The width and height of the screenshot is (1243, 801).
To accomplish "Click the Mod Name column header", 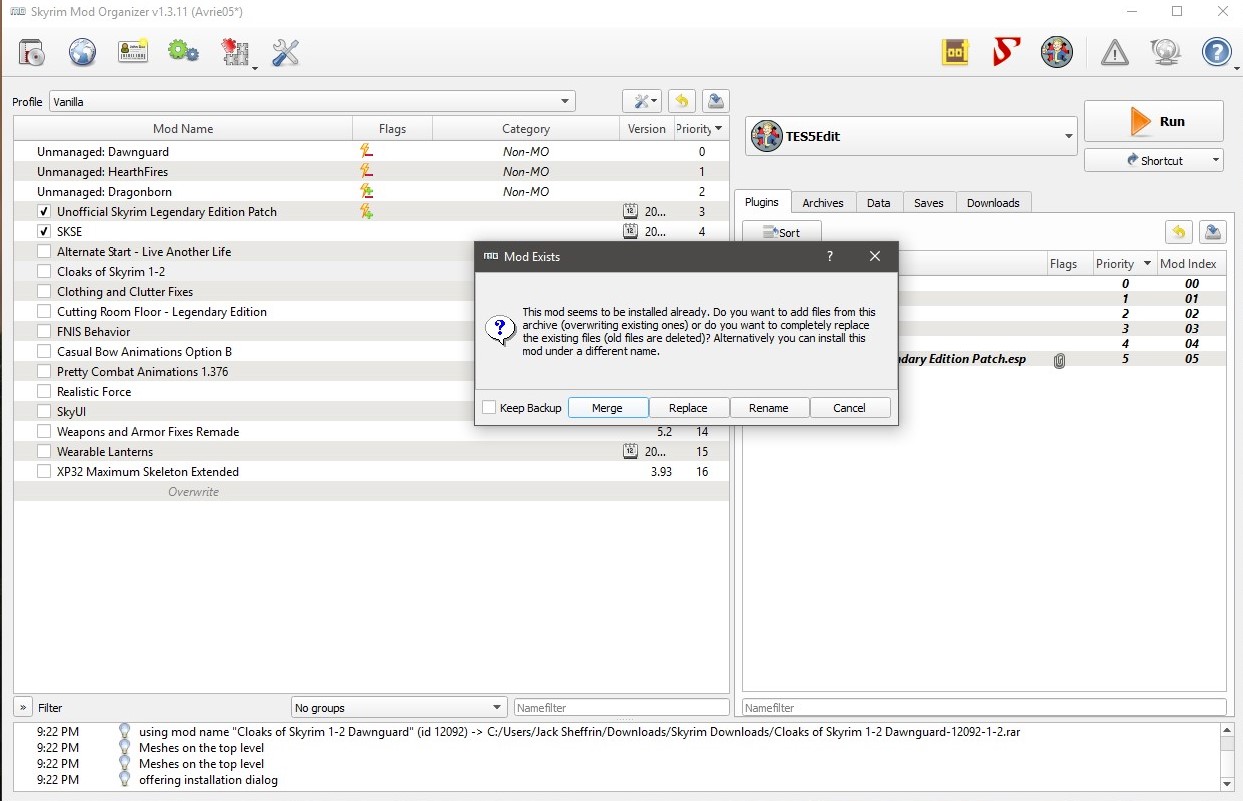I will pos(183,128).
